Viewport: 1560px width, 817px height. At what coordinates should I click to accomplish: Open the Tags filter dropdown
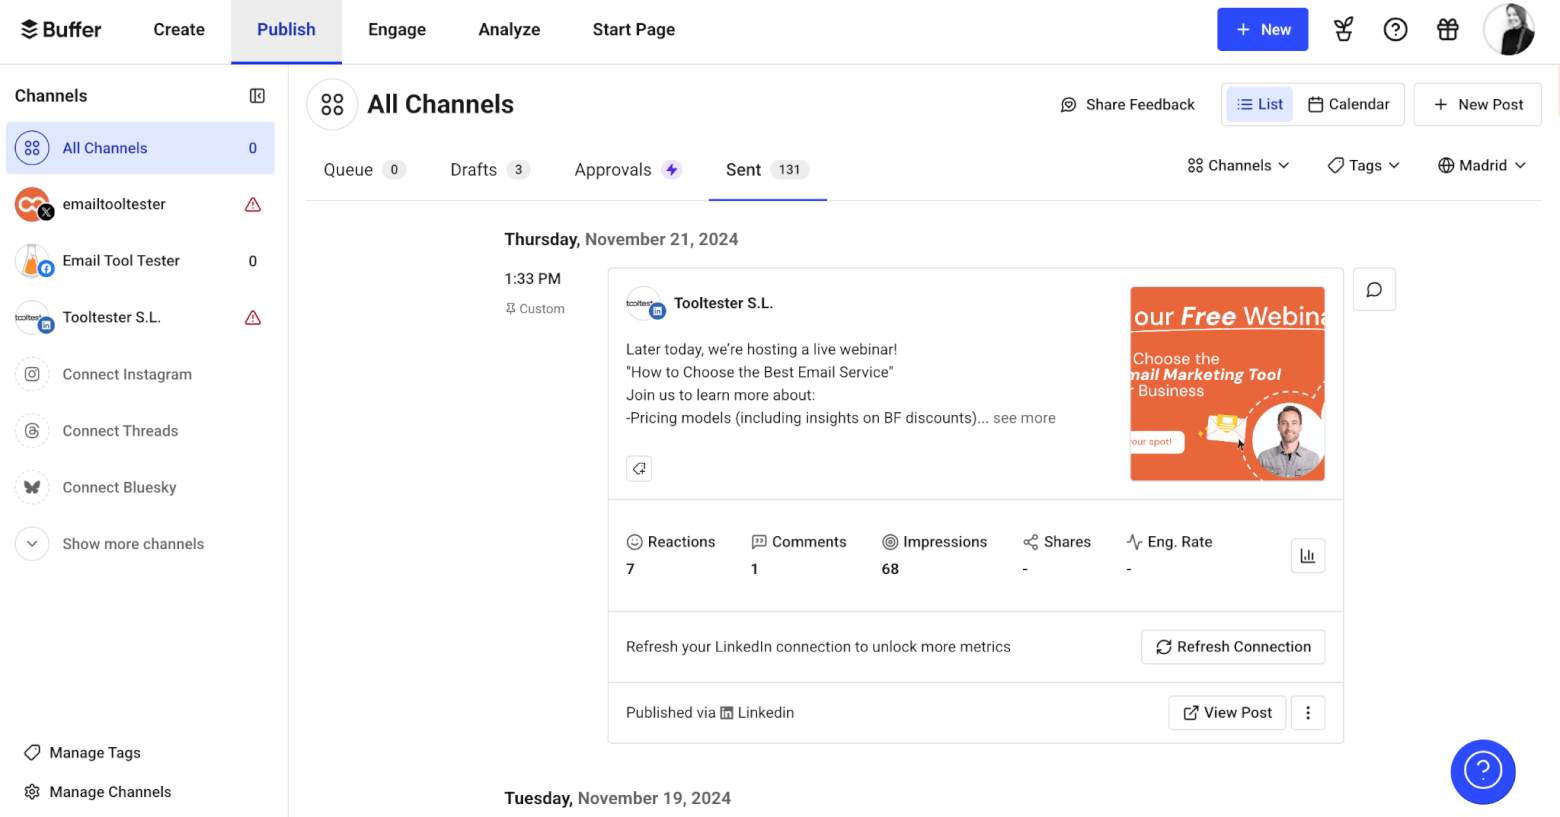1362,165
